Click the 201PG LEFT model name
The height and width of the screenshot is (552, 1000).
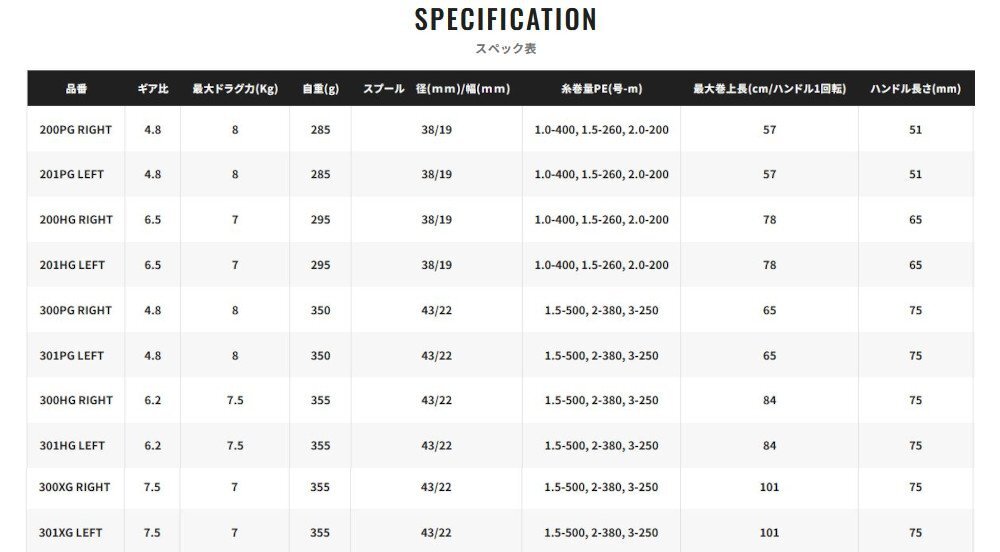tap(72, 175)
